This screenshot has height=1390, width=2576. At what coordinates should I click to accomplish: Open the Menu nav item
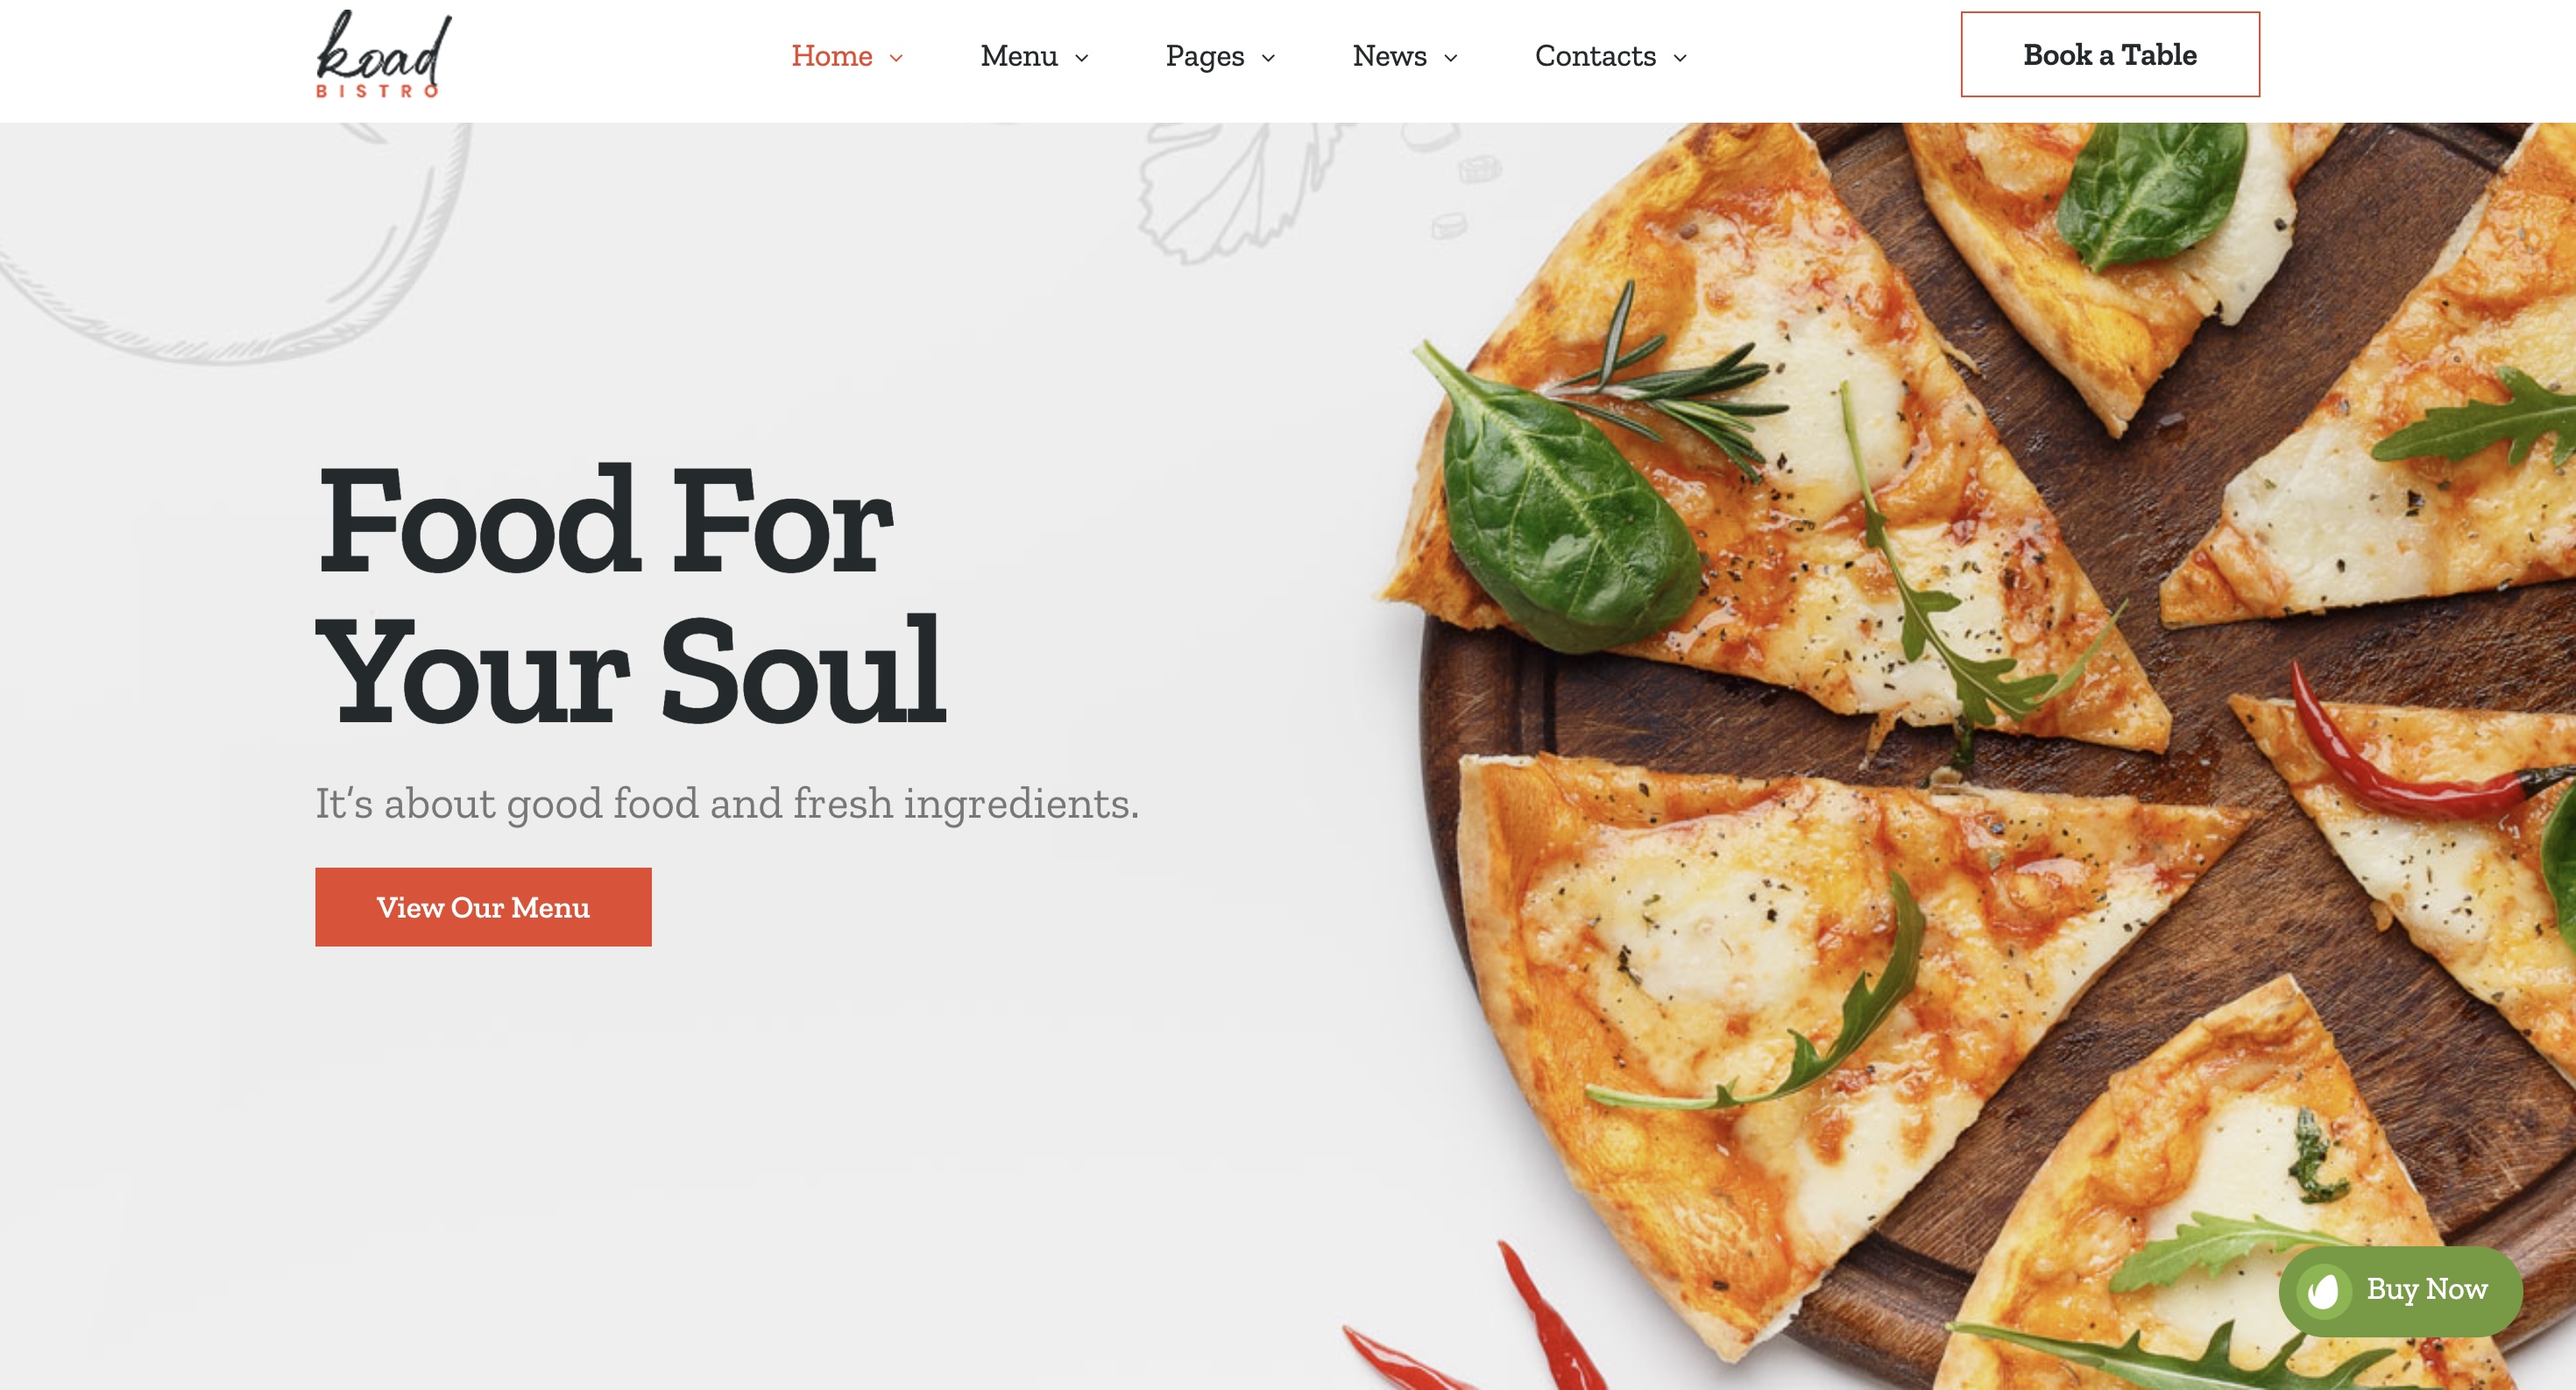(x=1019, y=56)
